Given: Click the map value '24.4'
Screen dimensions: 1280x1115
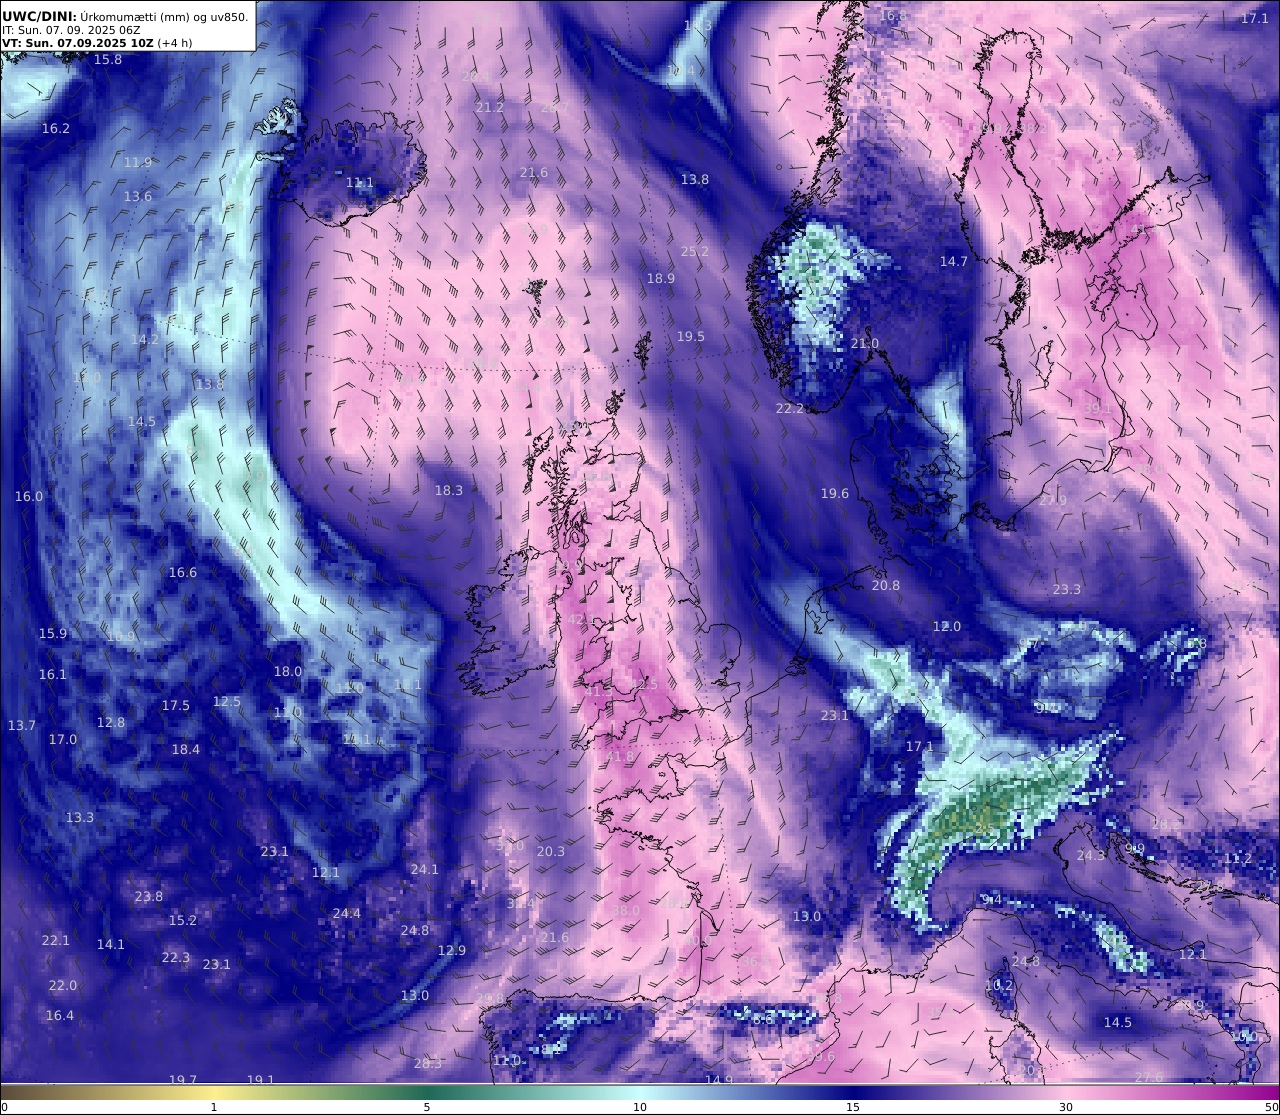Looking at the screenshot, I should [347, 914].
